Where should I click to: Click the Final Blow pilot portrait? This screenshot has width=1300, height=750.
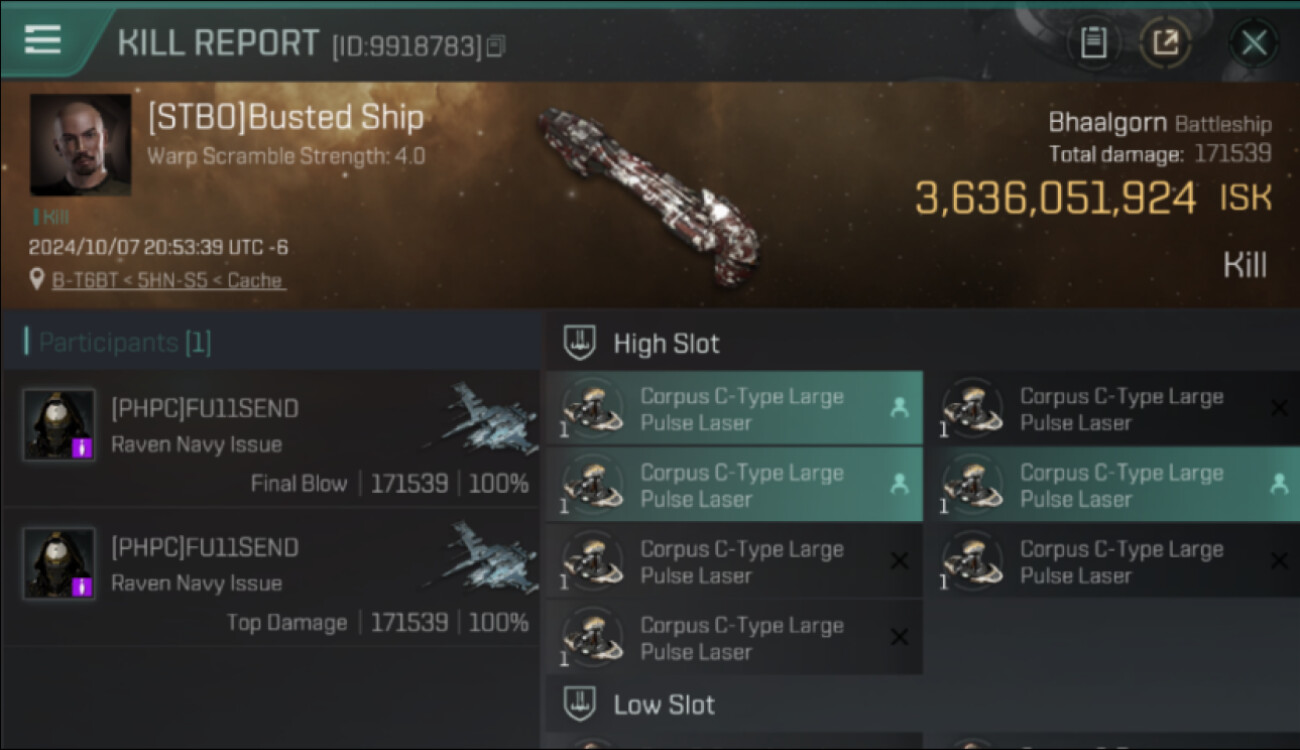point(59,425)
